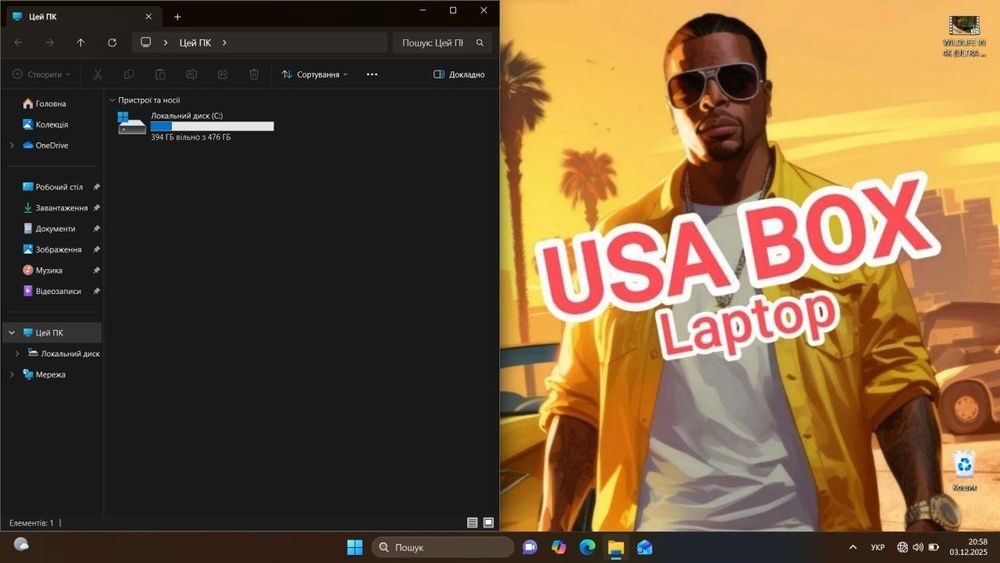Go back with the back arrow
Viewport: 1000px width, 563px height.
18,43
